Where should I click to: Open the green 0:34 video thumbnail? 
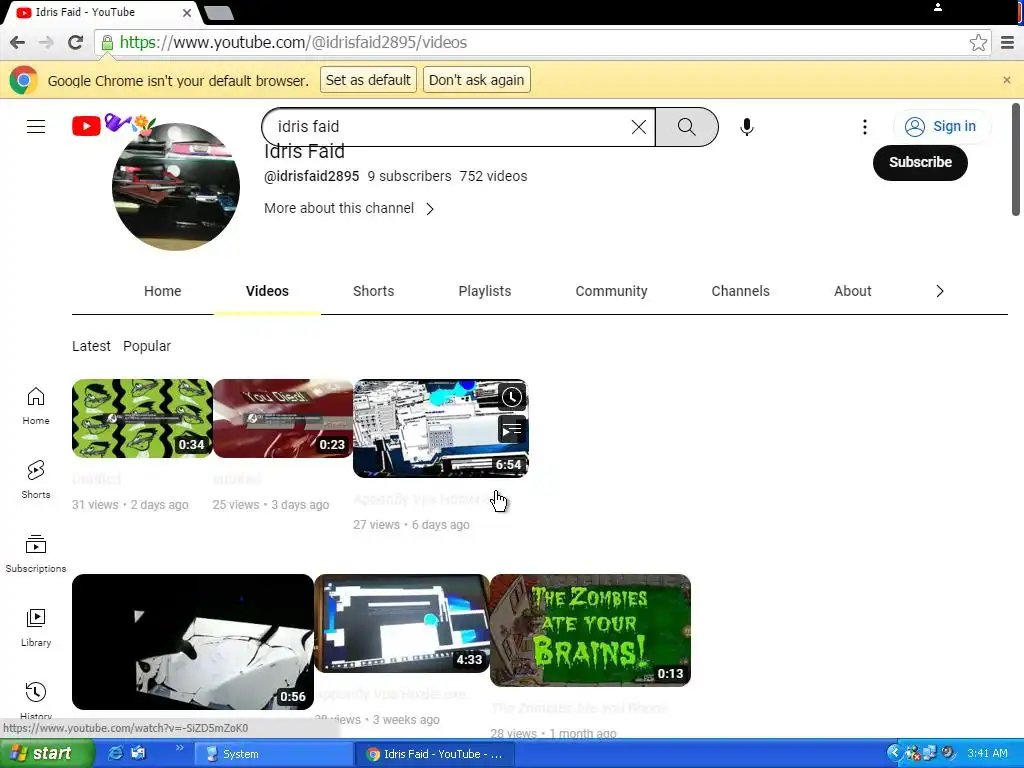pos(142,419)
